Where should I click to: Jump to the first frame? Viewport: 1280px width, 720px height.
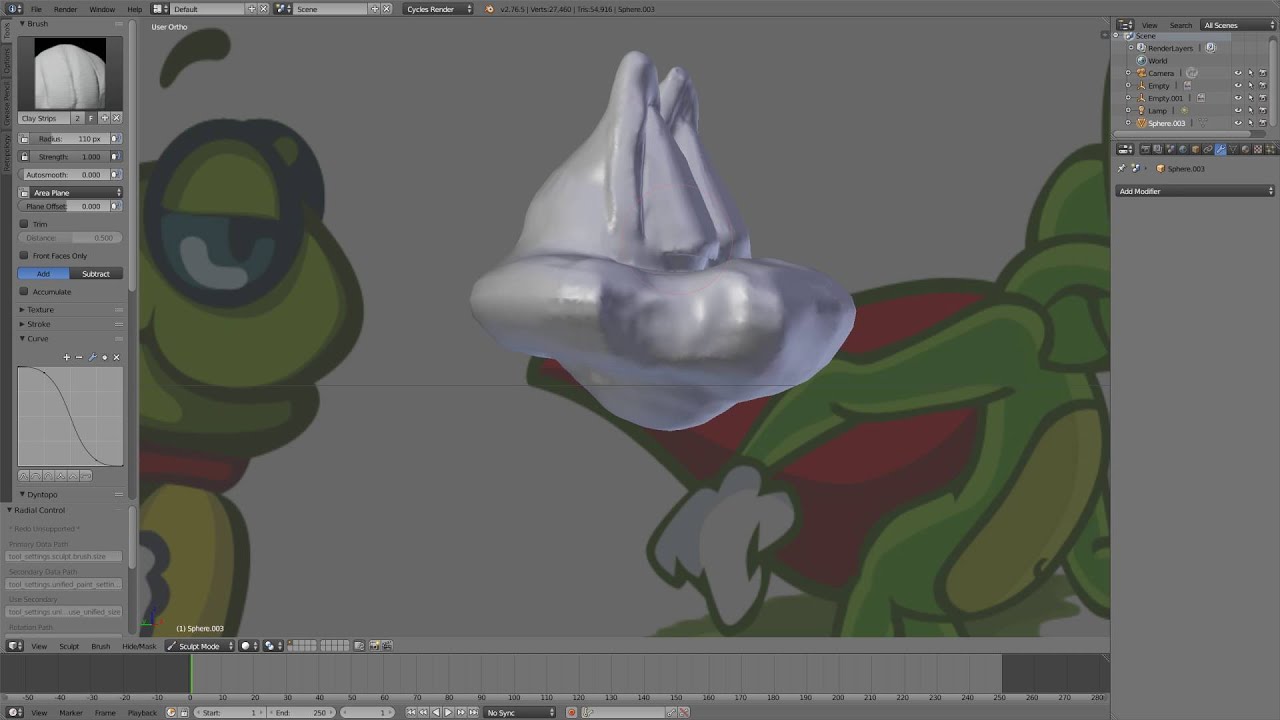coord(410,712)
